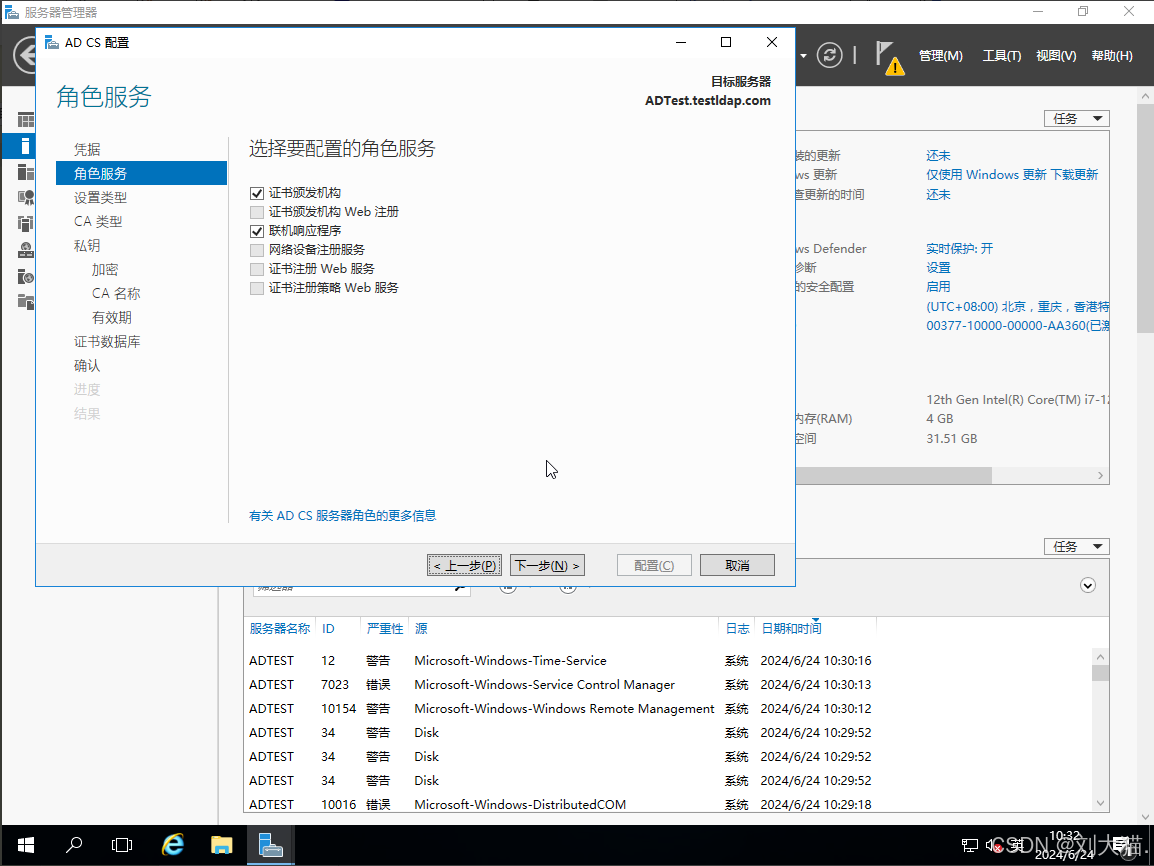The image size is (1154, 866).
Task: Click Server Manager back arrow button
Action: pyautogui.click(x=25, y=55)
